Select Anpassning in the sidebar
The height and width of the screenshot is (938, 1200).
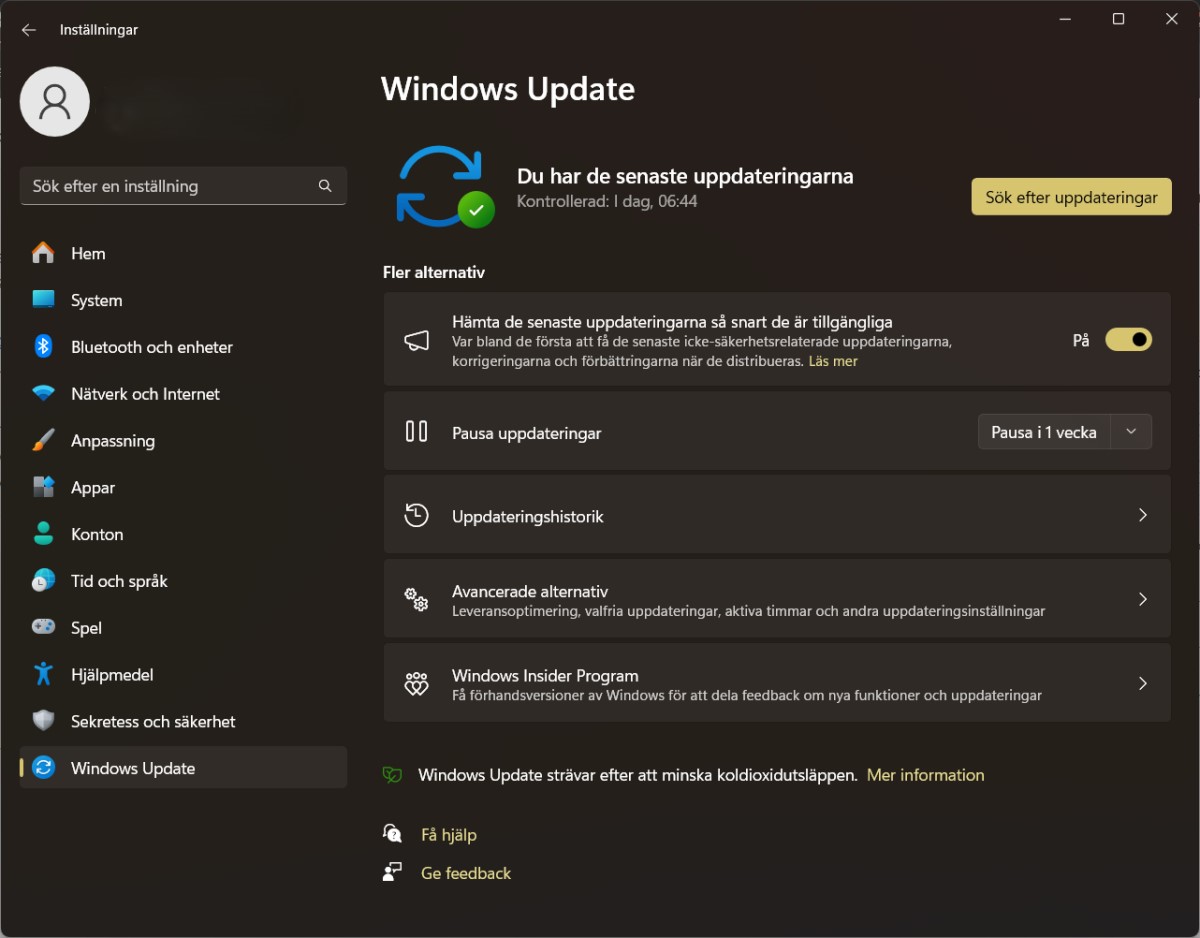click(183, 441)
